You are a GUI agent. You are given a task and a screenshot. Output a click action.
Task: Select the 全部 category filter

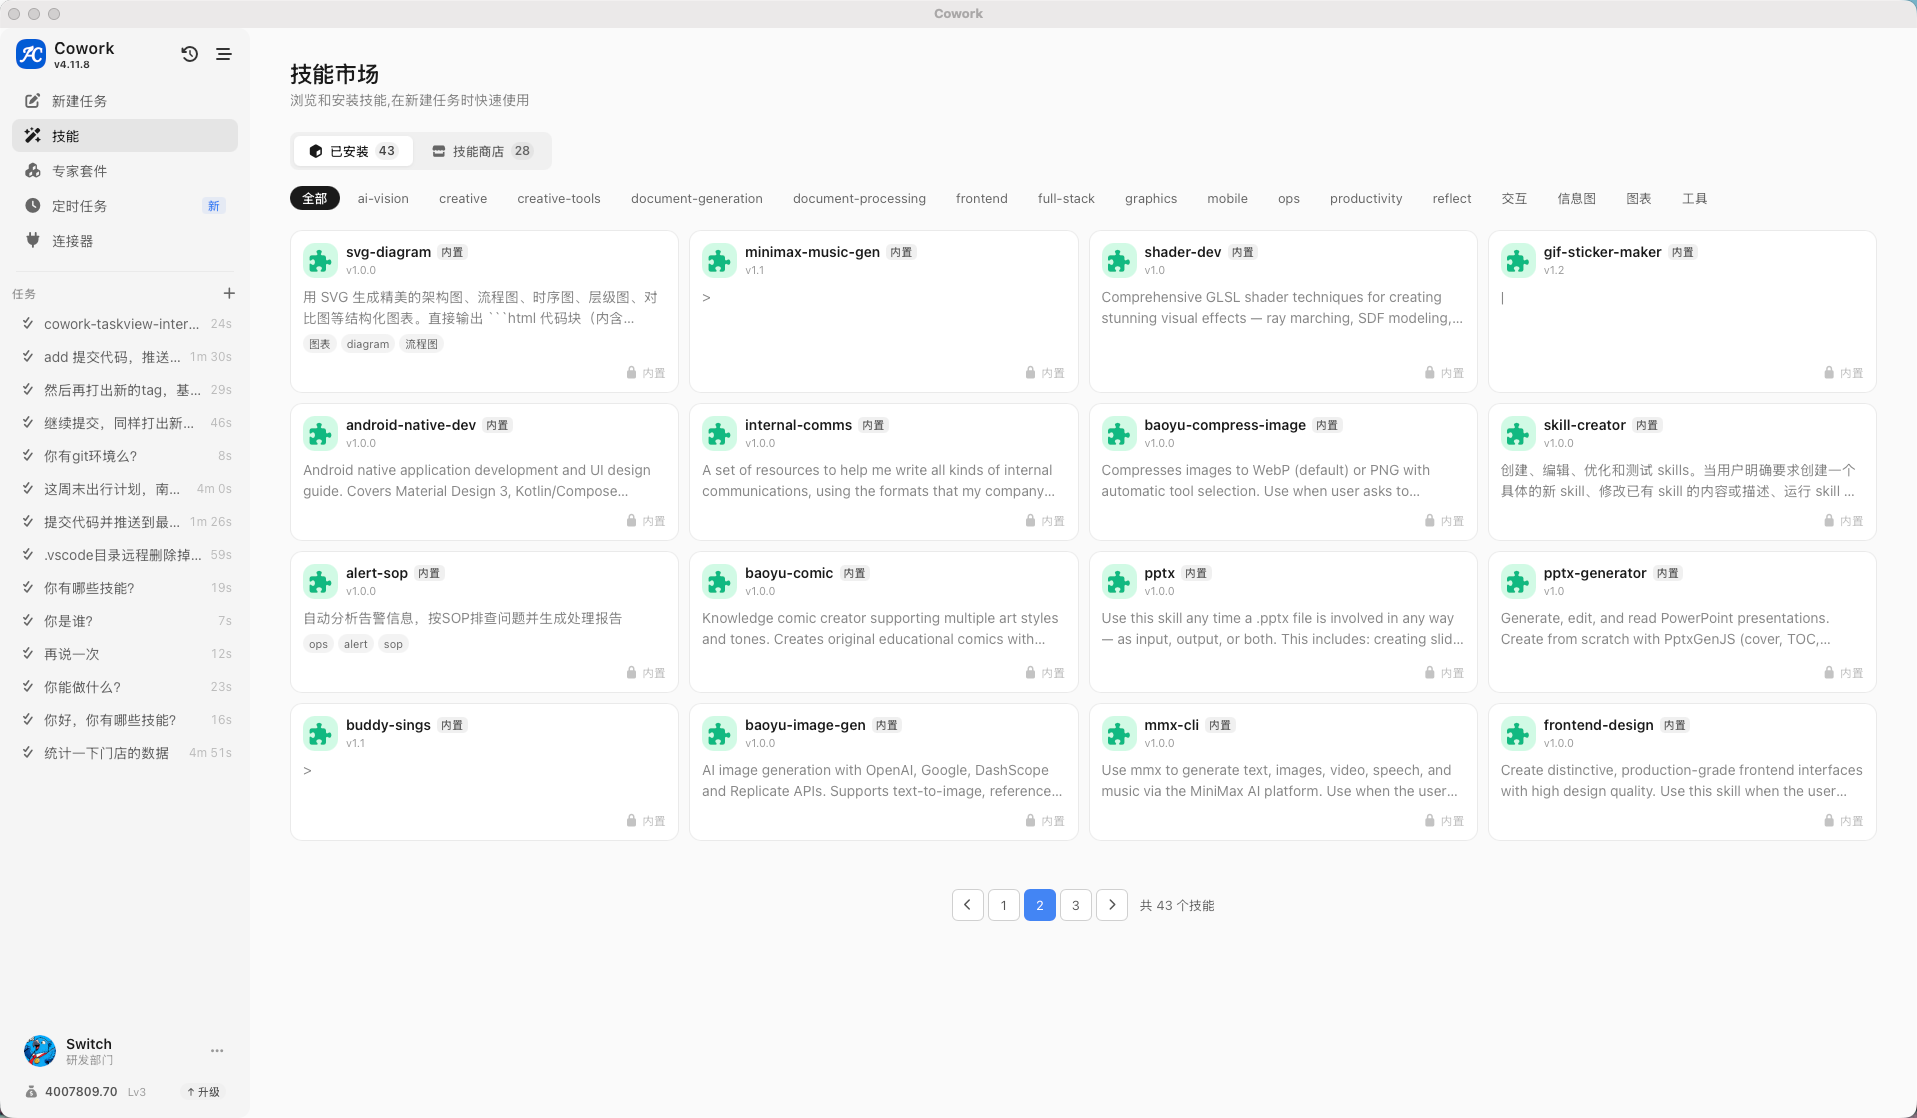tap(315, 199)
